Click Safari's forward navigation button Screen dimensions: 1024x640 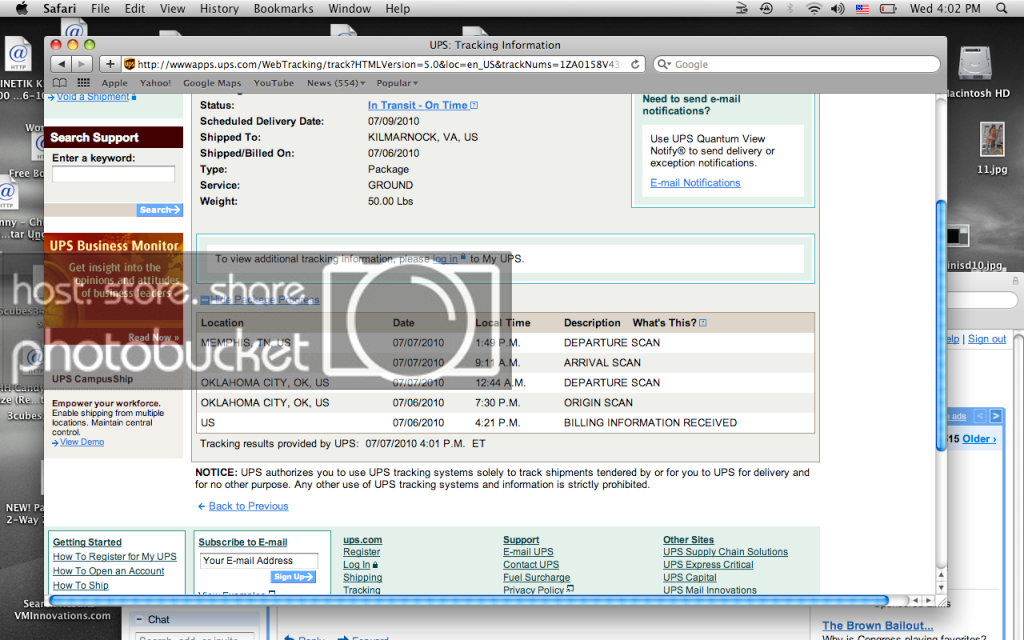click(81, 64)
